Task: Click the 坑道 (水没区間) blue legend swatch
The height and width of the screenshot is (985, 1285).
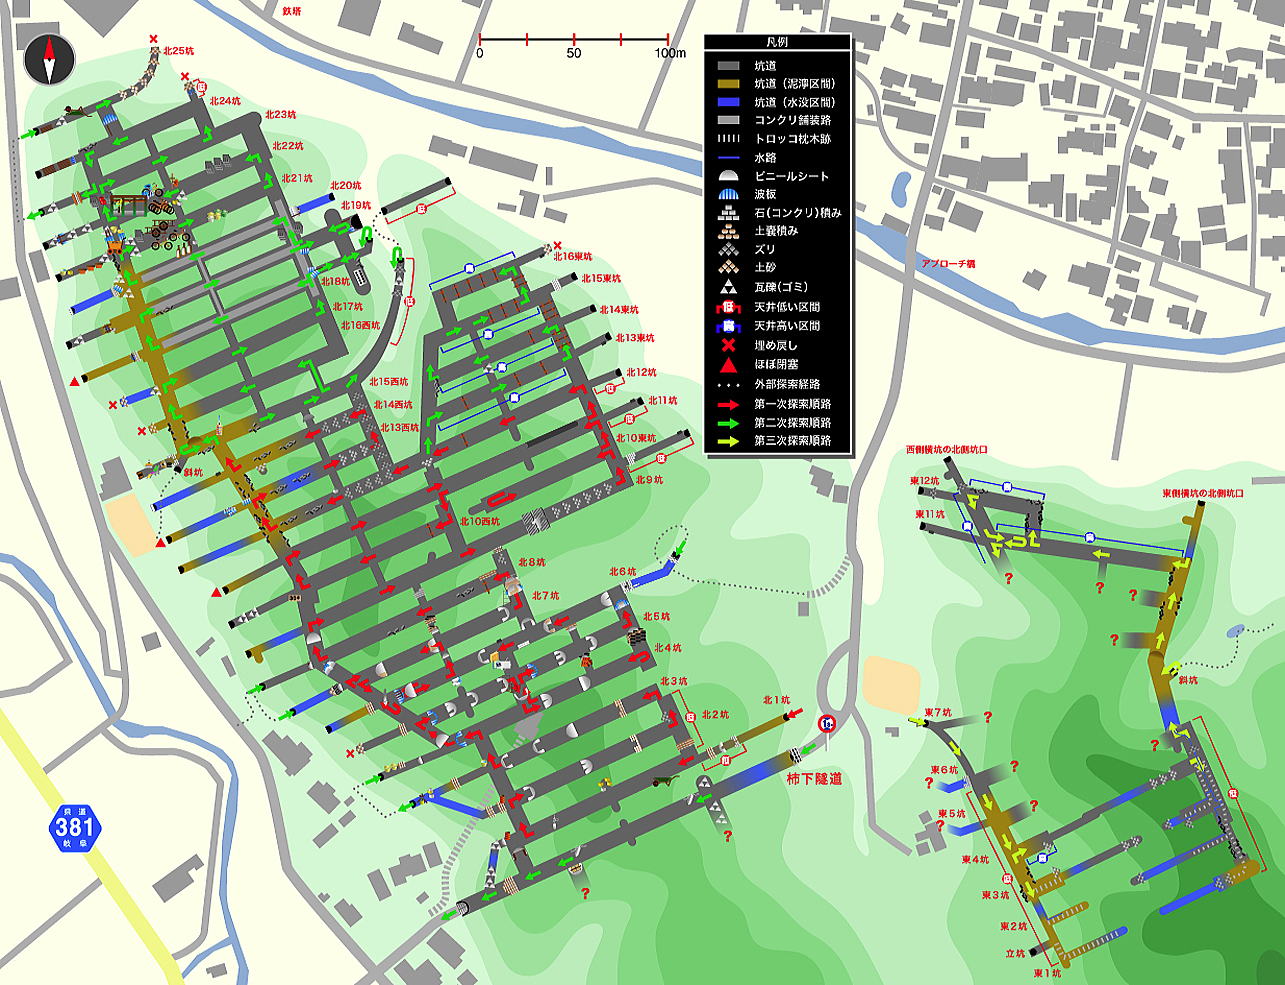Action: tap(728, 102)
